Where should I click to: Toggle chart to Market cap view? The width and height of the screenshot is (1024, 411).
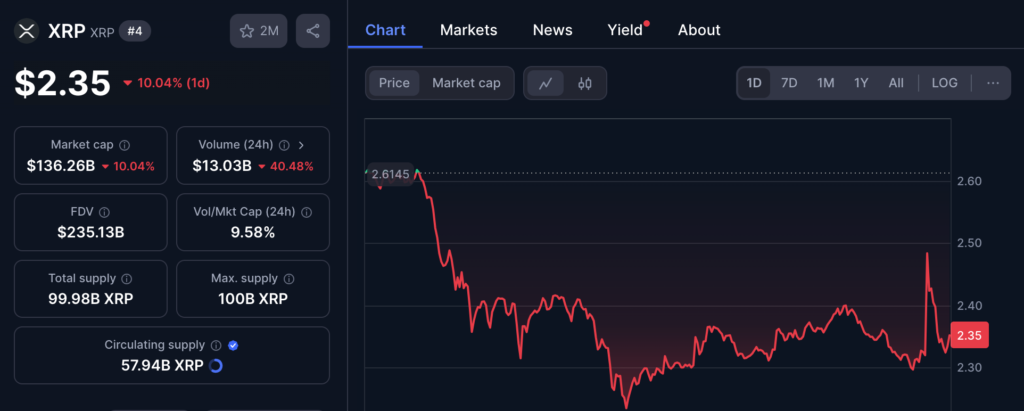point(466,83)
